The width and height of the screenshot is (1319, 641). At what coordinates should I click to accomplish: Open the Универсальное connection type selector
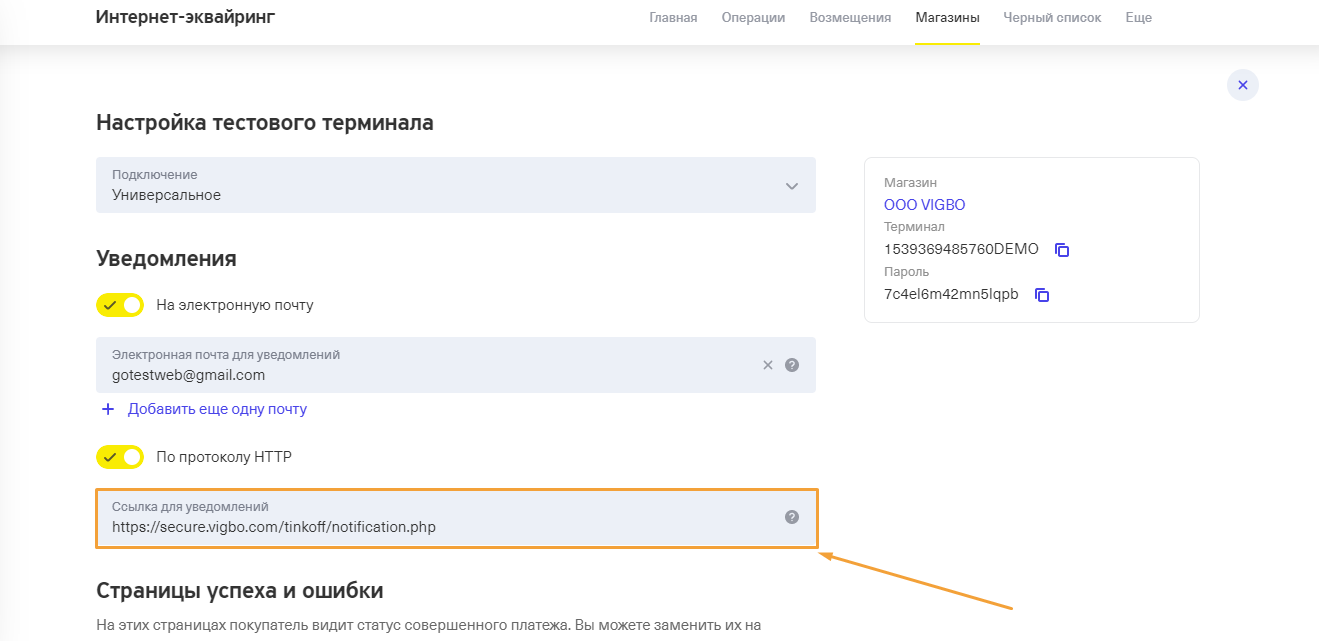point(456,185)
